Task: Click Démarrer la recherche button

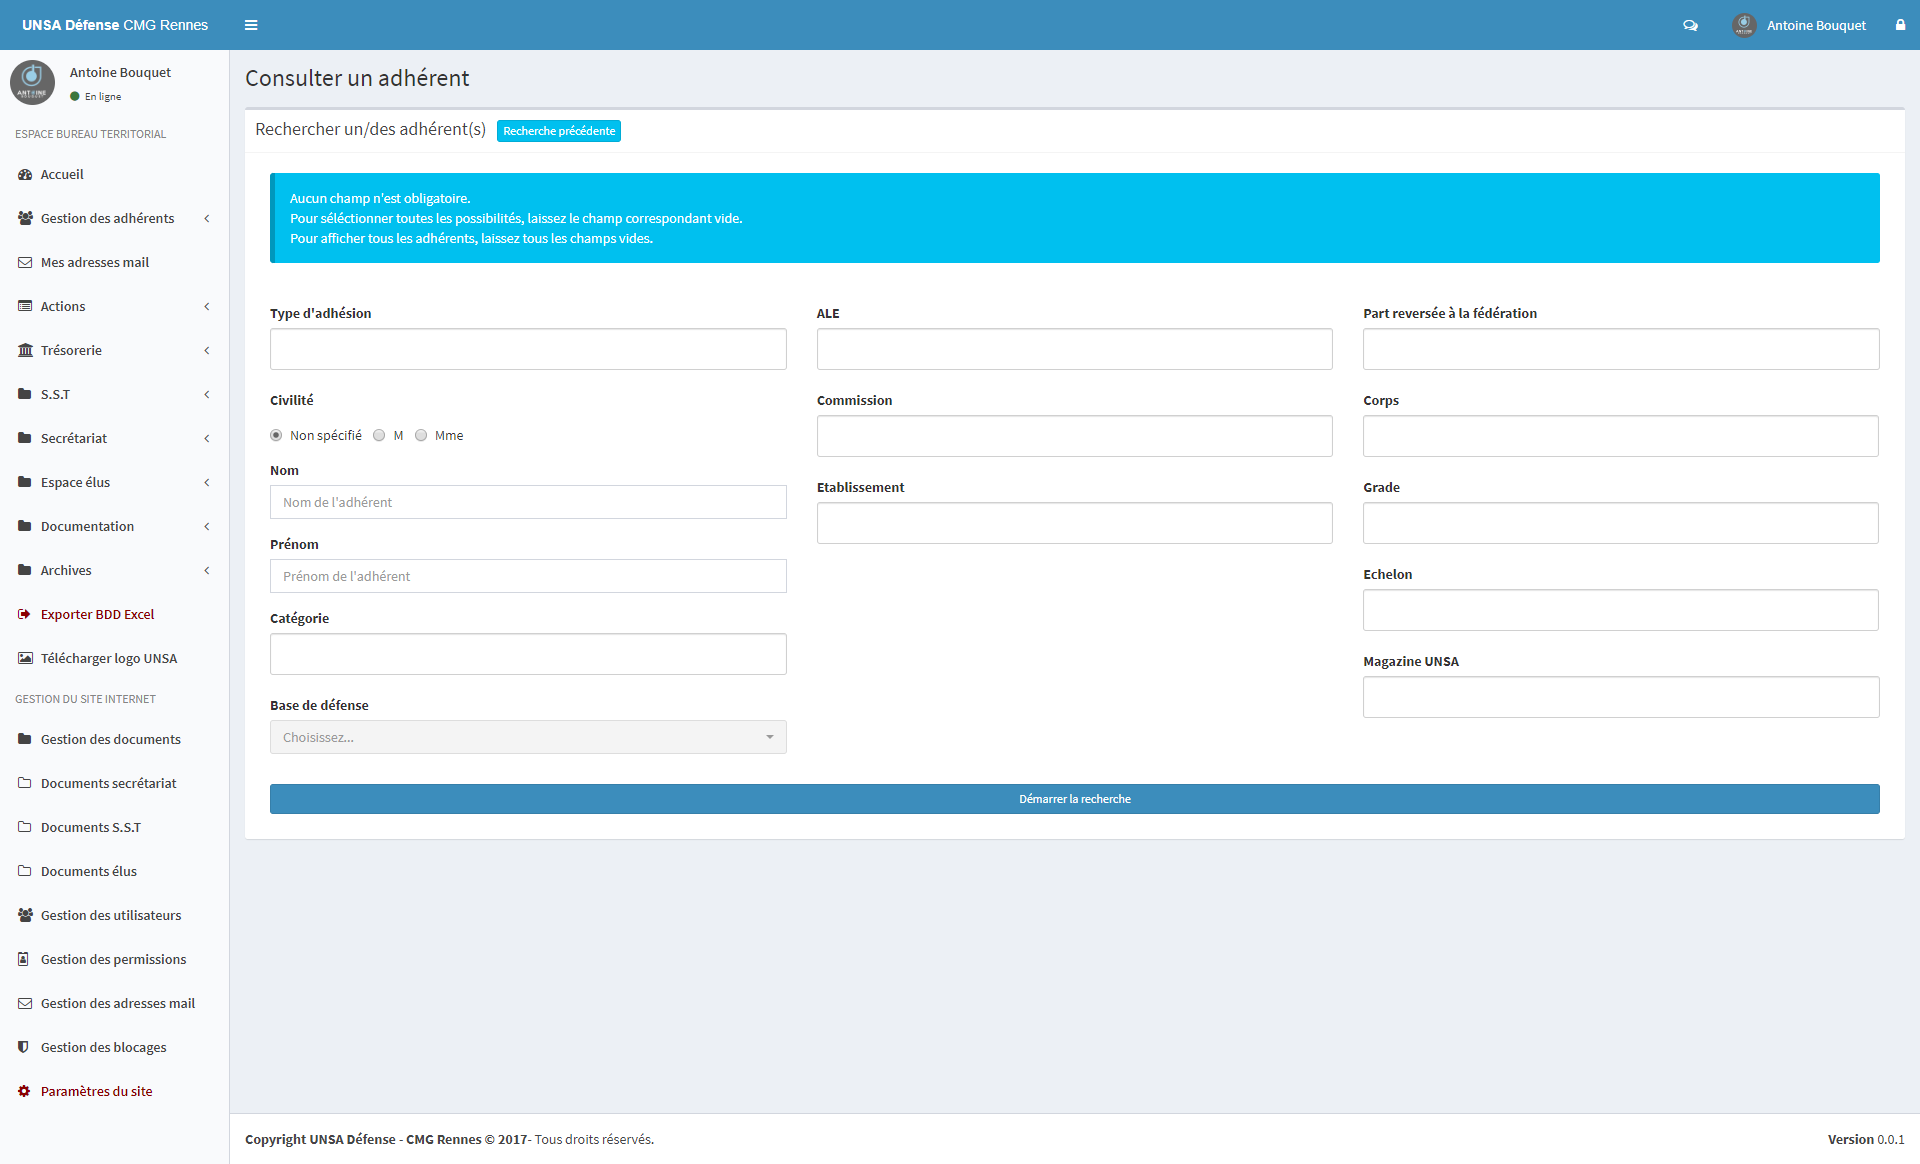Action: pyautogui.click(x=1075, y=799)
